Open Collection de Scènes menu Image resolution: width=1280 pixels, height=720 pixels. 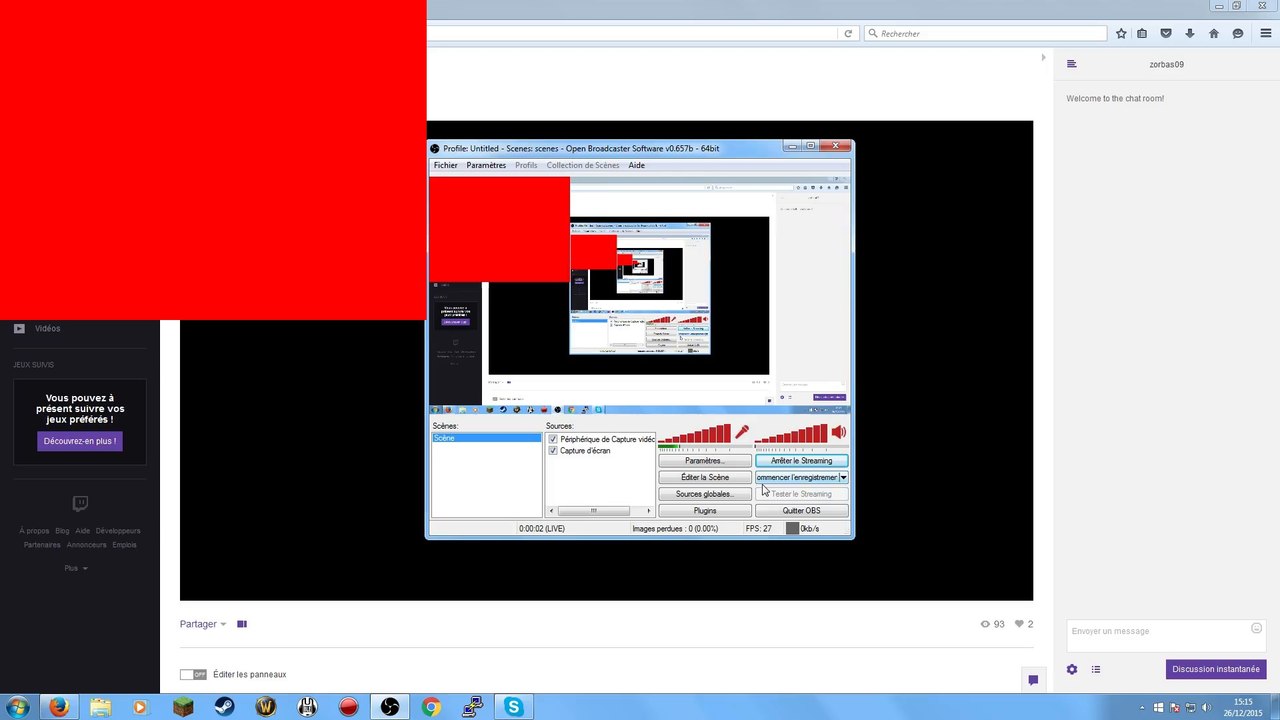tap(583, 165)
